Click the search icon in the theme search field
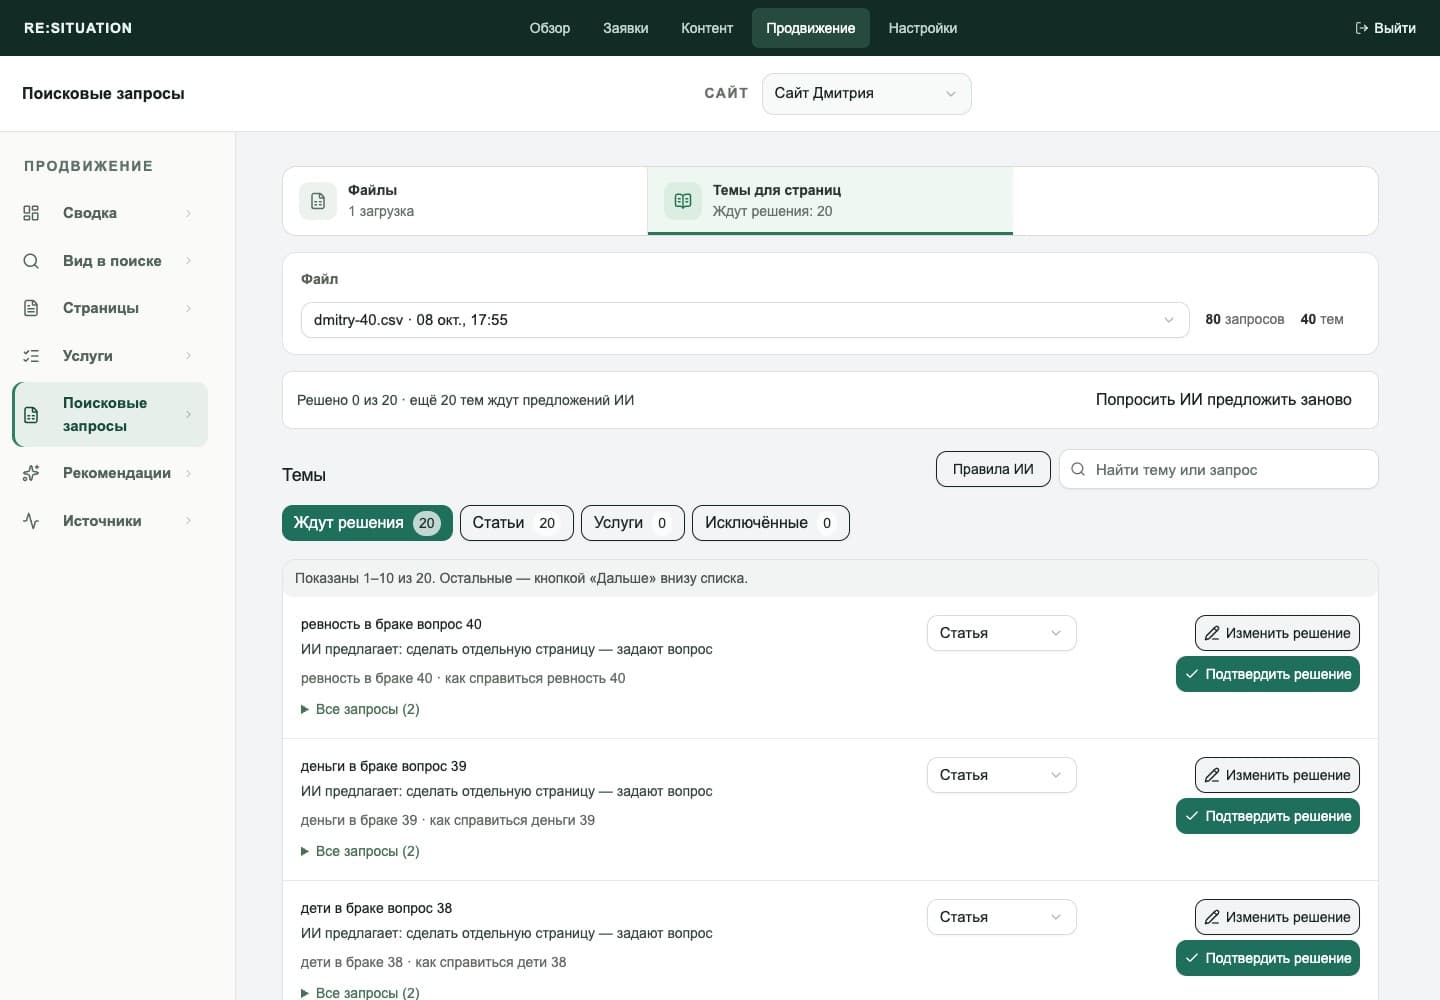1440x1000 pixels. tap(1078, 469)
